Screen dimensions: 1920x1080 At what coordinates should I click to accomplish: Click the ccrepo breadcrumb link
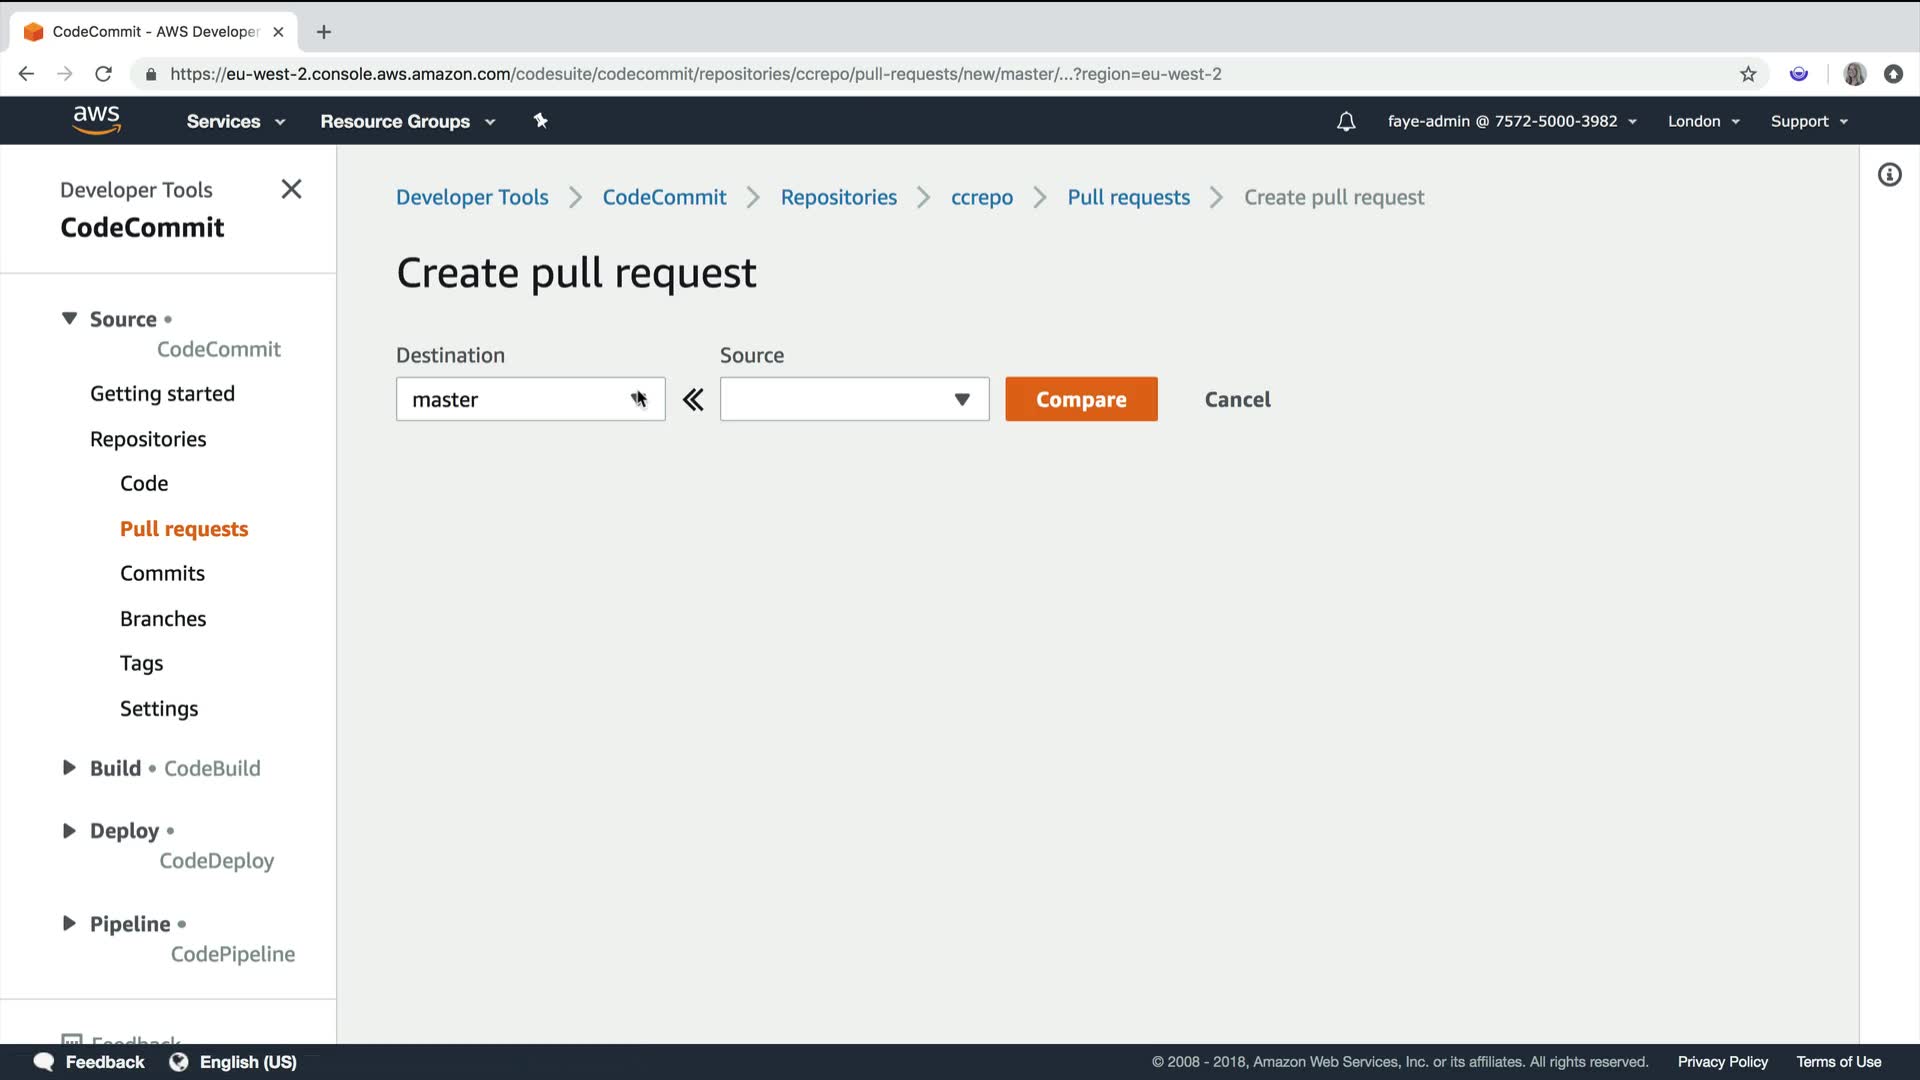pyautogui.click(x=981, y=197)
